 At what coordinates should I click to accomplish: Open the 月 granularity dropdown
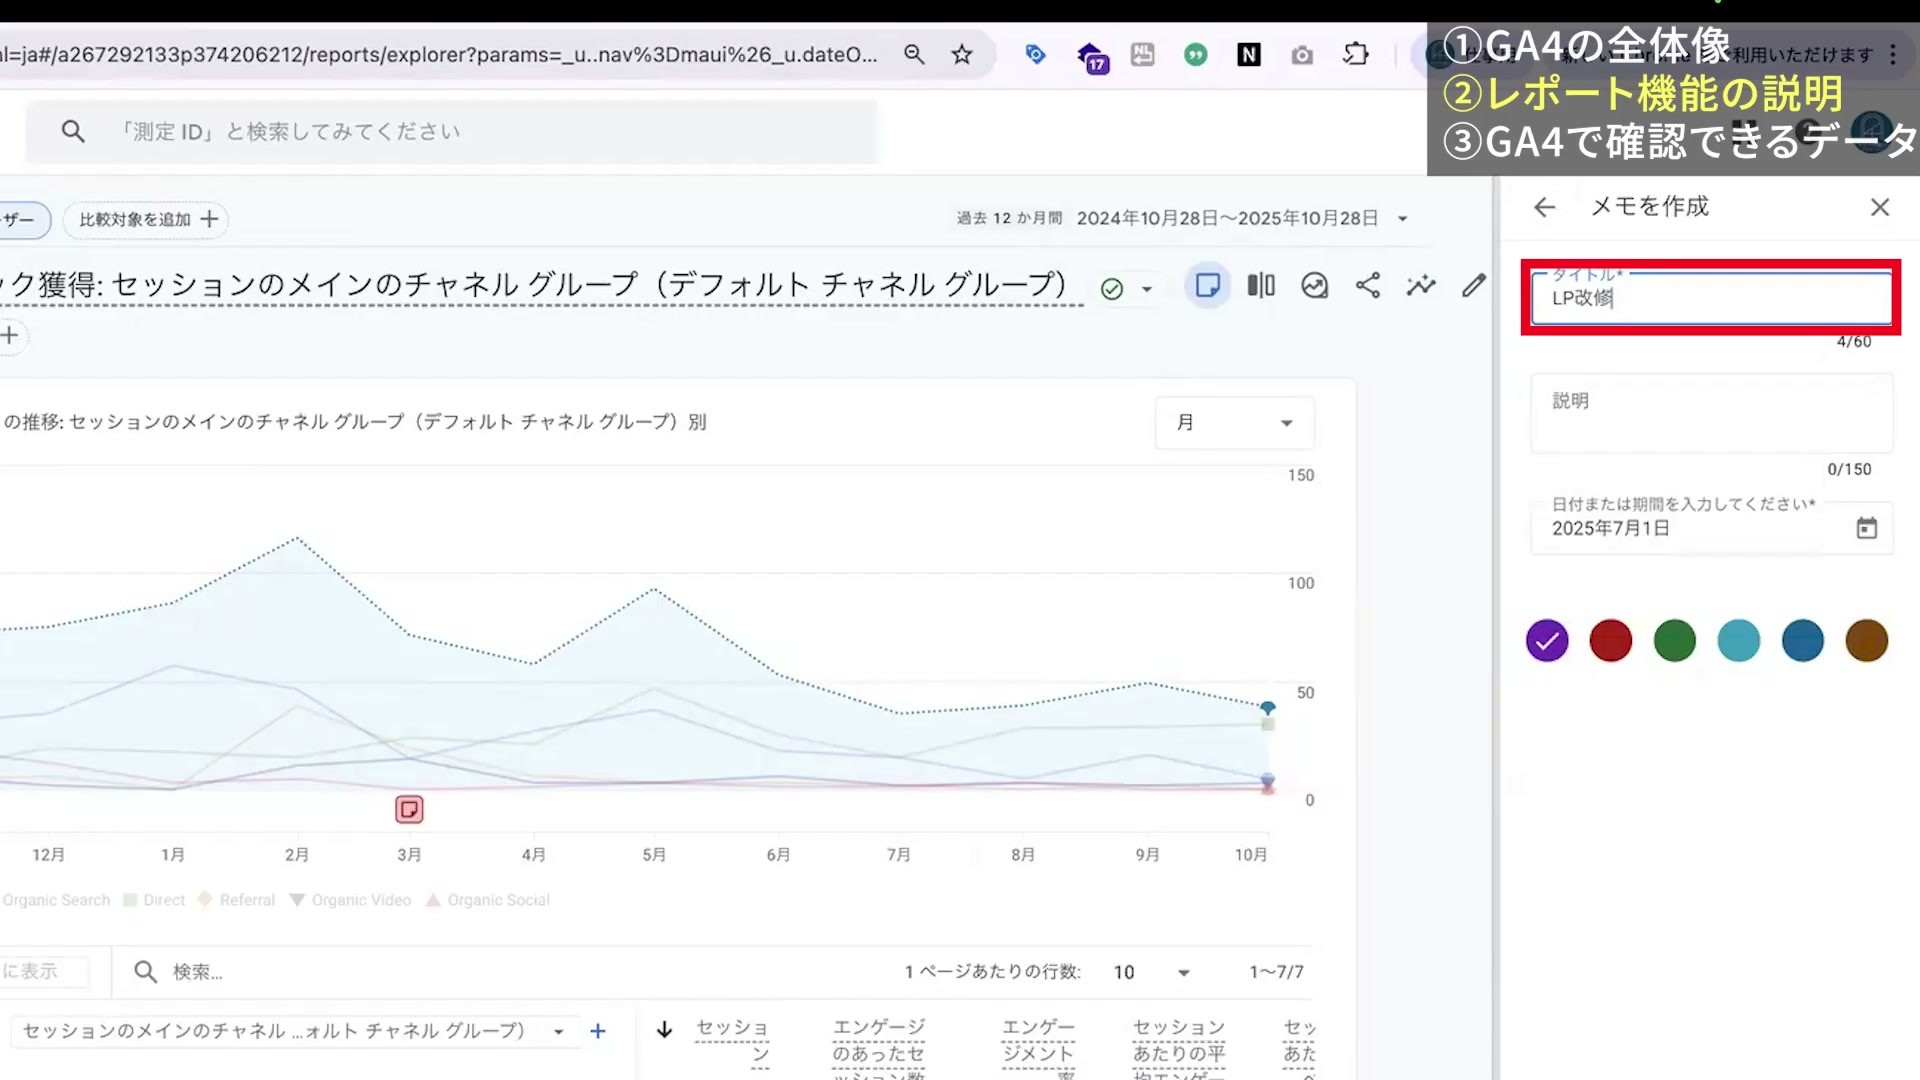click(x=1234, y=423)
